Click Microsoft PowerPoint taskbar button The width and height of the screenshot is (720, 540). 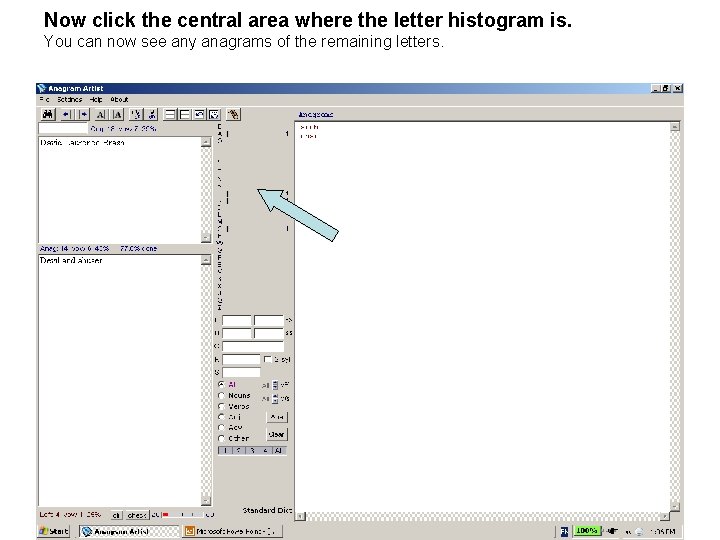click(x=232, y=531)
